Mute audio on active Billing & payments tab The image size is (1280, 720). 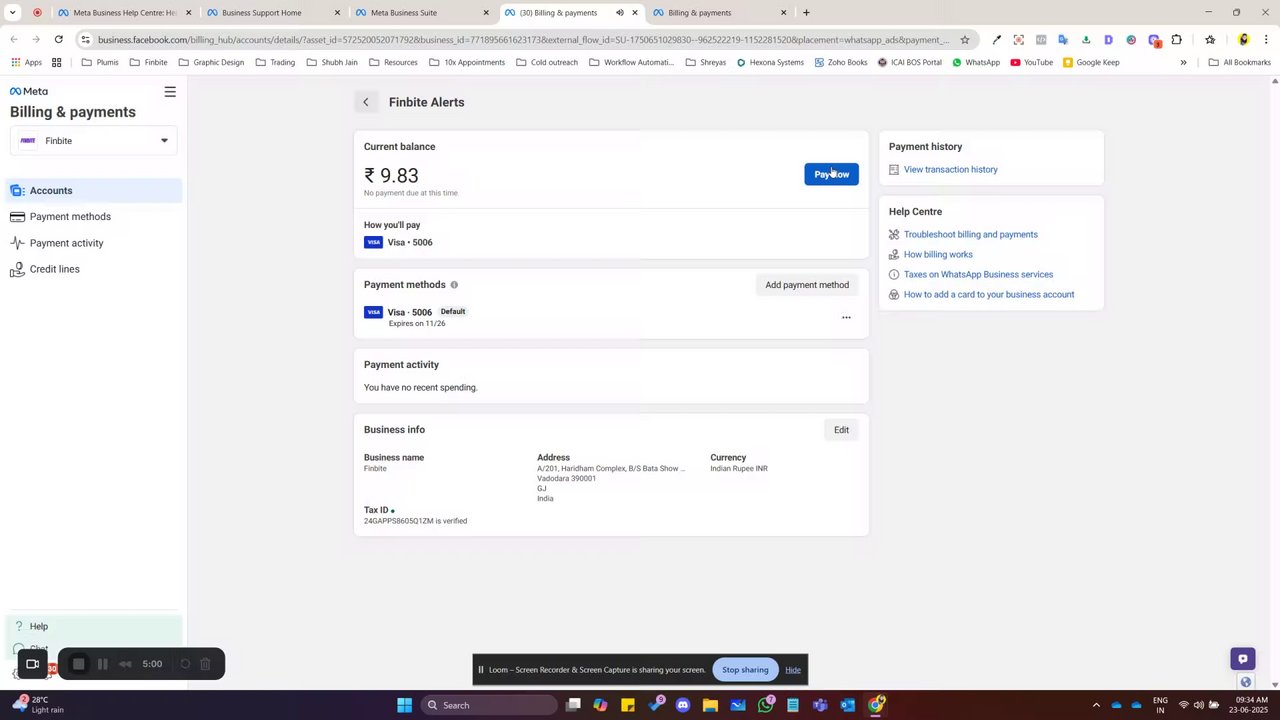tap(619, 13)
